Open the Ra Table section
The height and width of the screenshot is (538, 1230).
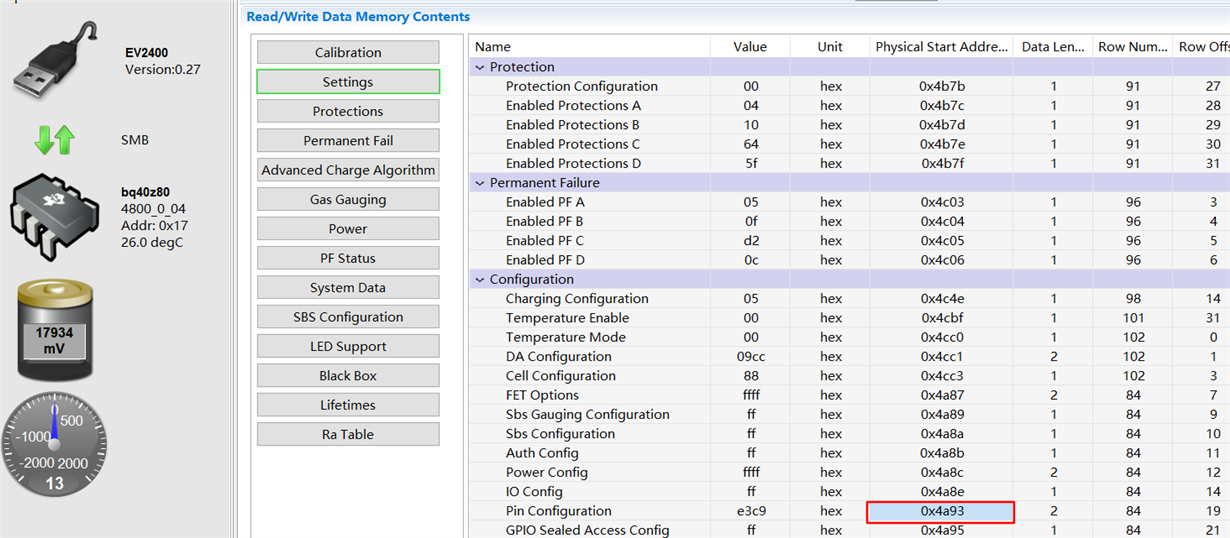point(348,434)
